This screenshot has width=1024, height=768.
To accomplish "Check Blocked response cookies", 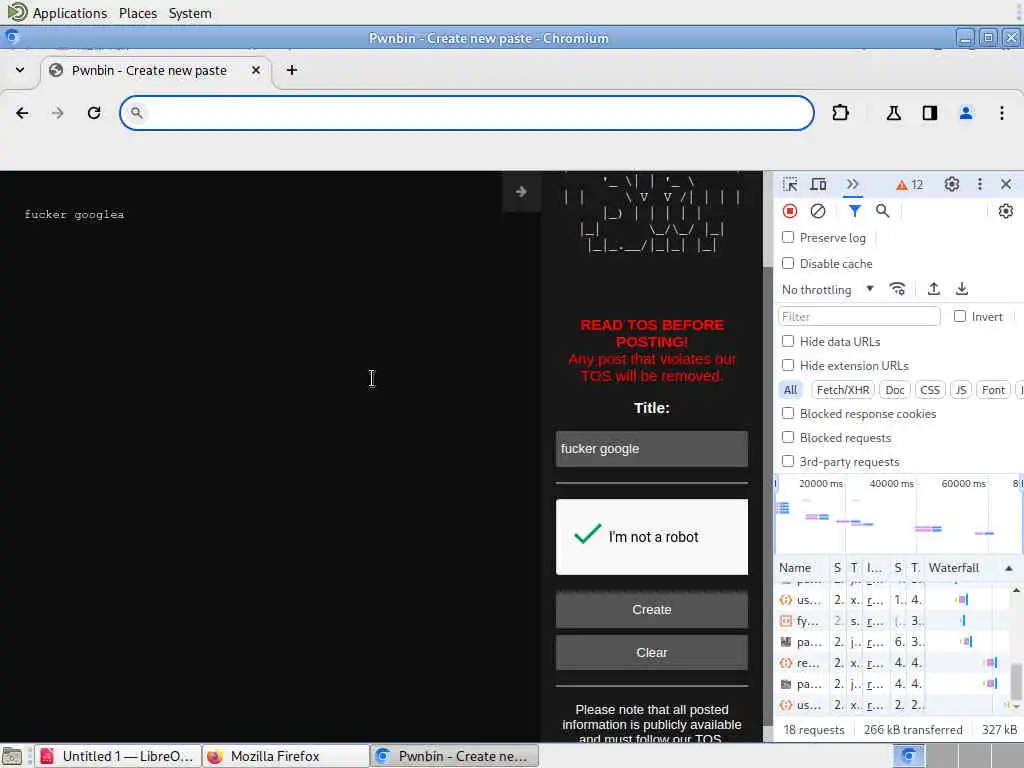I will [788, 413].
